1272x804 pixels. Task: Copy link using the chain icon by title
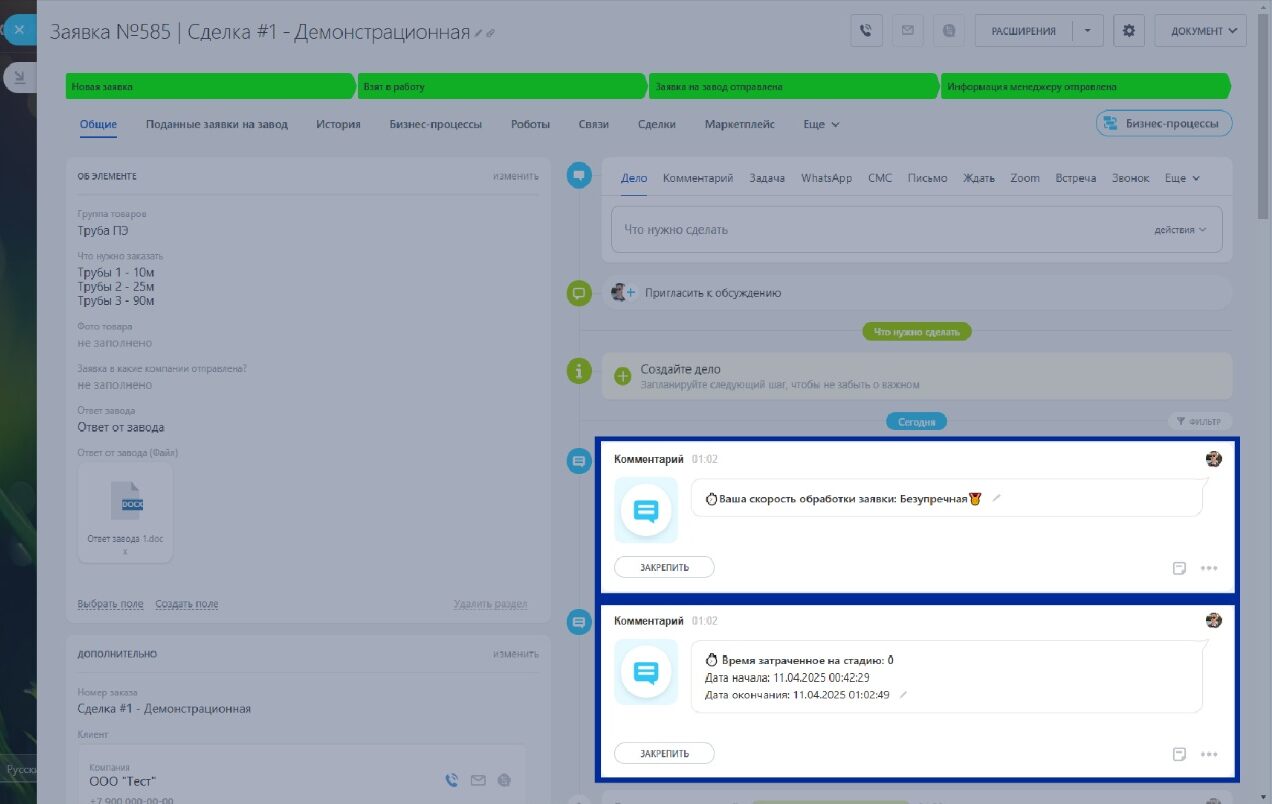(x=491, y=34)
